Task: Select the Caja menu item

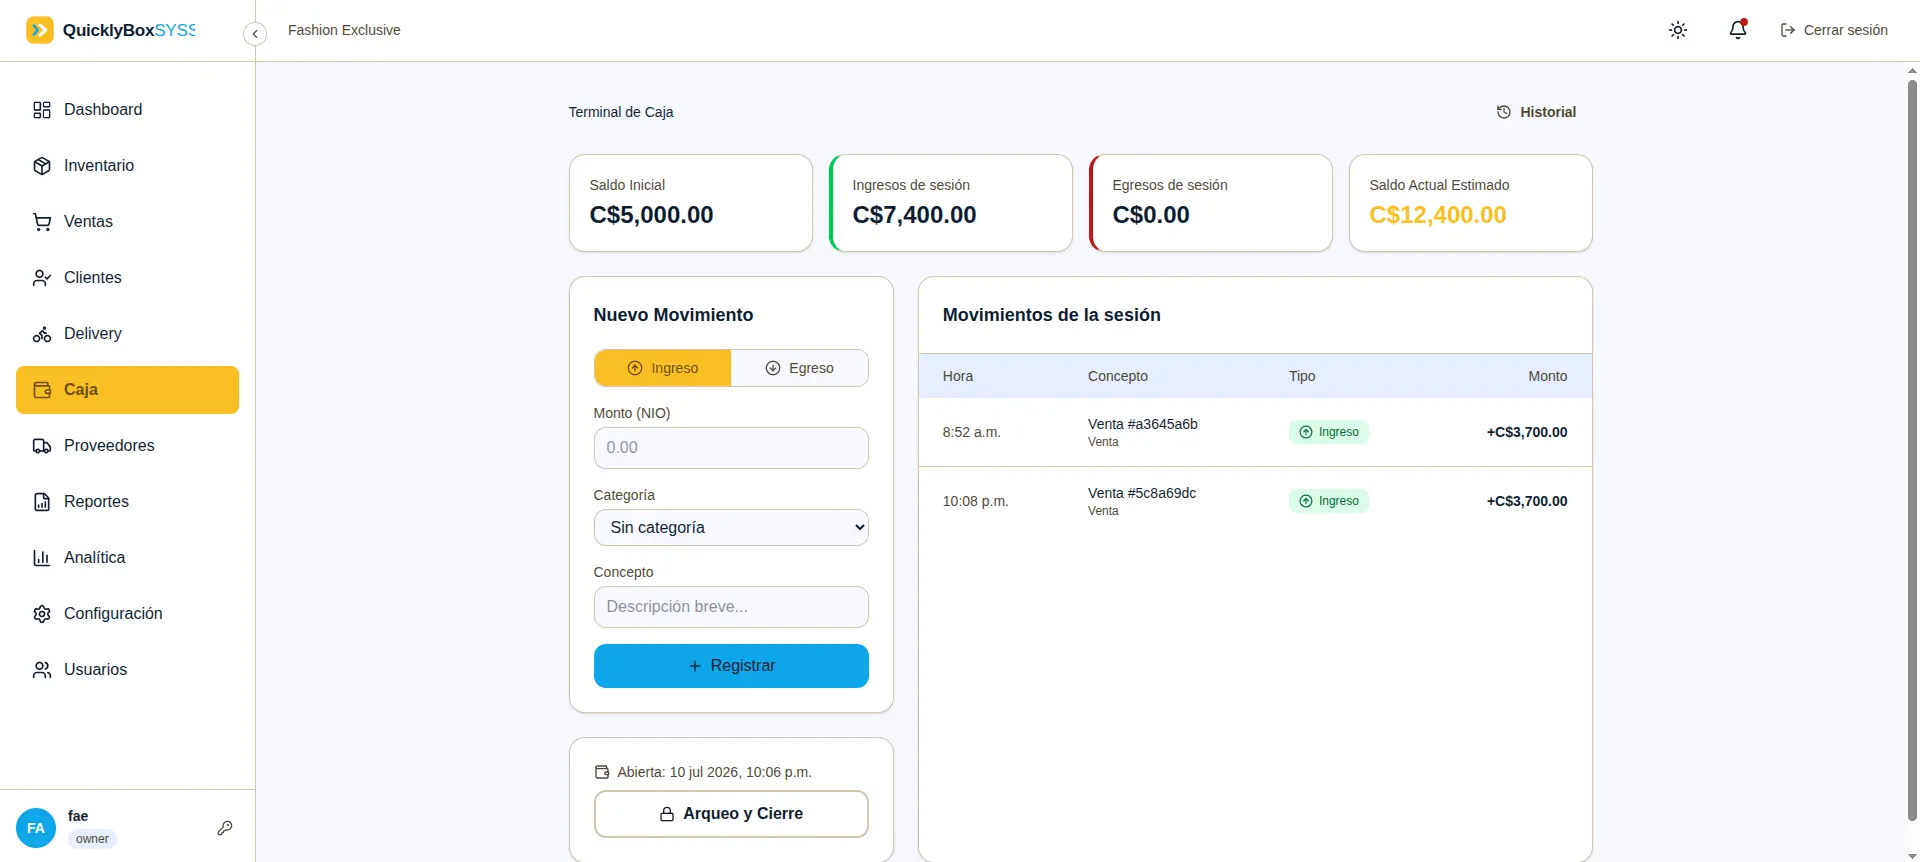Action: 127,390
